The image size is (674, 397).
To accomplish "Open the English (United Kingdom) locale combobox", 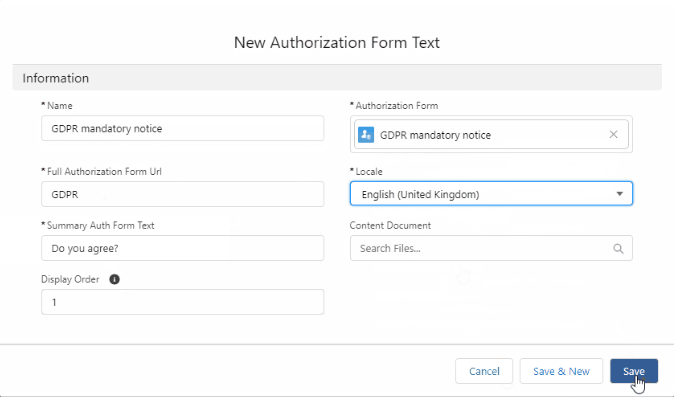I will coord(491,194).
